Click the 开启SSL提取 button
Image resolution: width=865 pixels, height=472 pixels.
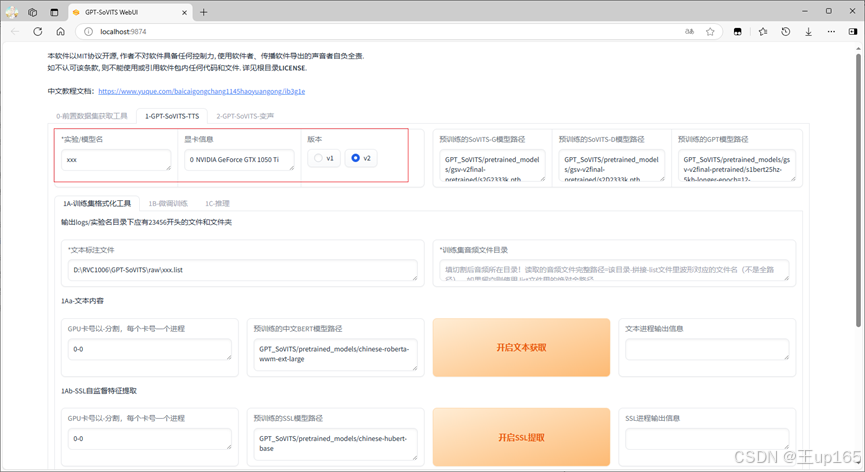pos(521,437)
